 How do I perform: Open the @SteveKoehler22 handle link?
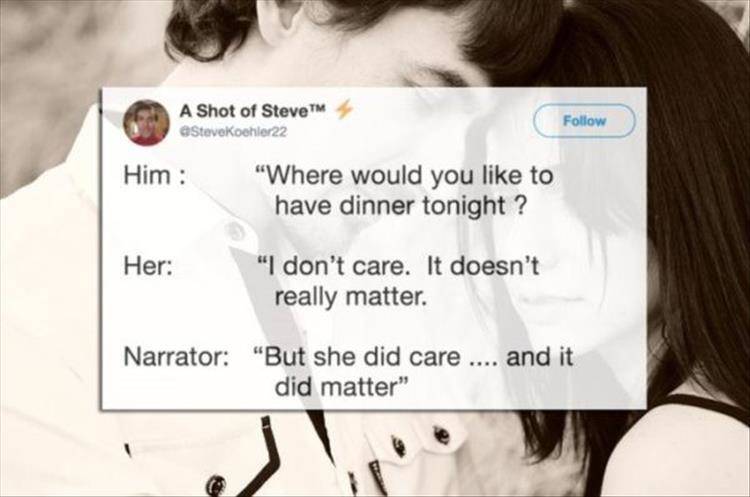tap(232, 133)
